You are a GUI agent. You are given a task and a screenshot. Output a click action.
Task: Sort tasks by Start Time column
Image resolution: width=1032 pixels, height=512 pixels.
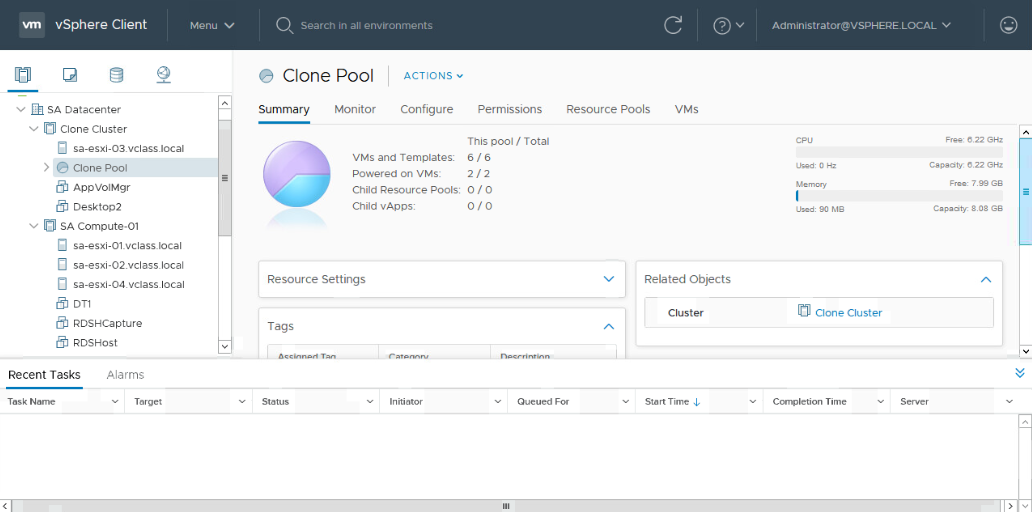(667, 401)
